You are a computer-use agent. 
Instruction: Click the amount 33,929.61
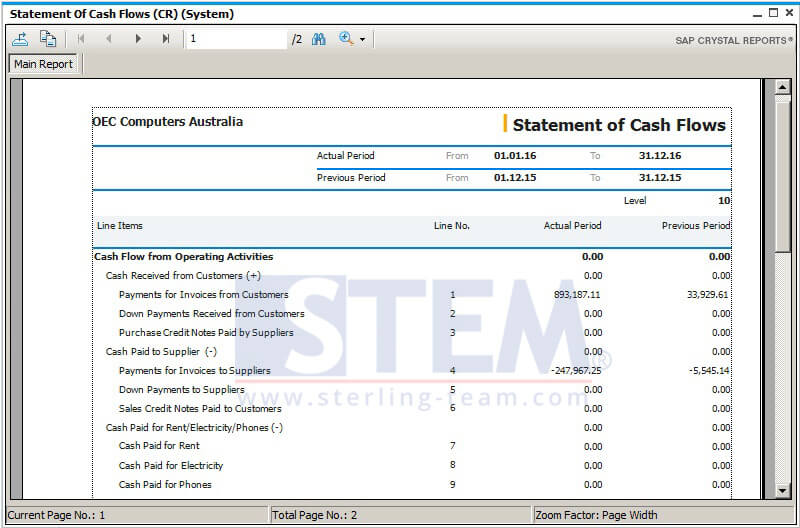tap(708, 295)
